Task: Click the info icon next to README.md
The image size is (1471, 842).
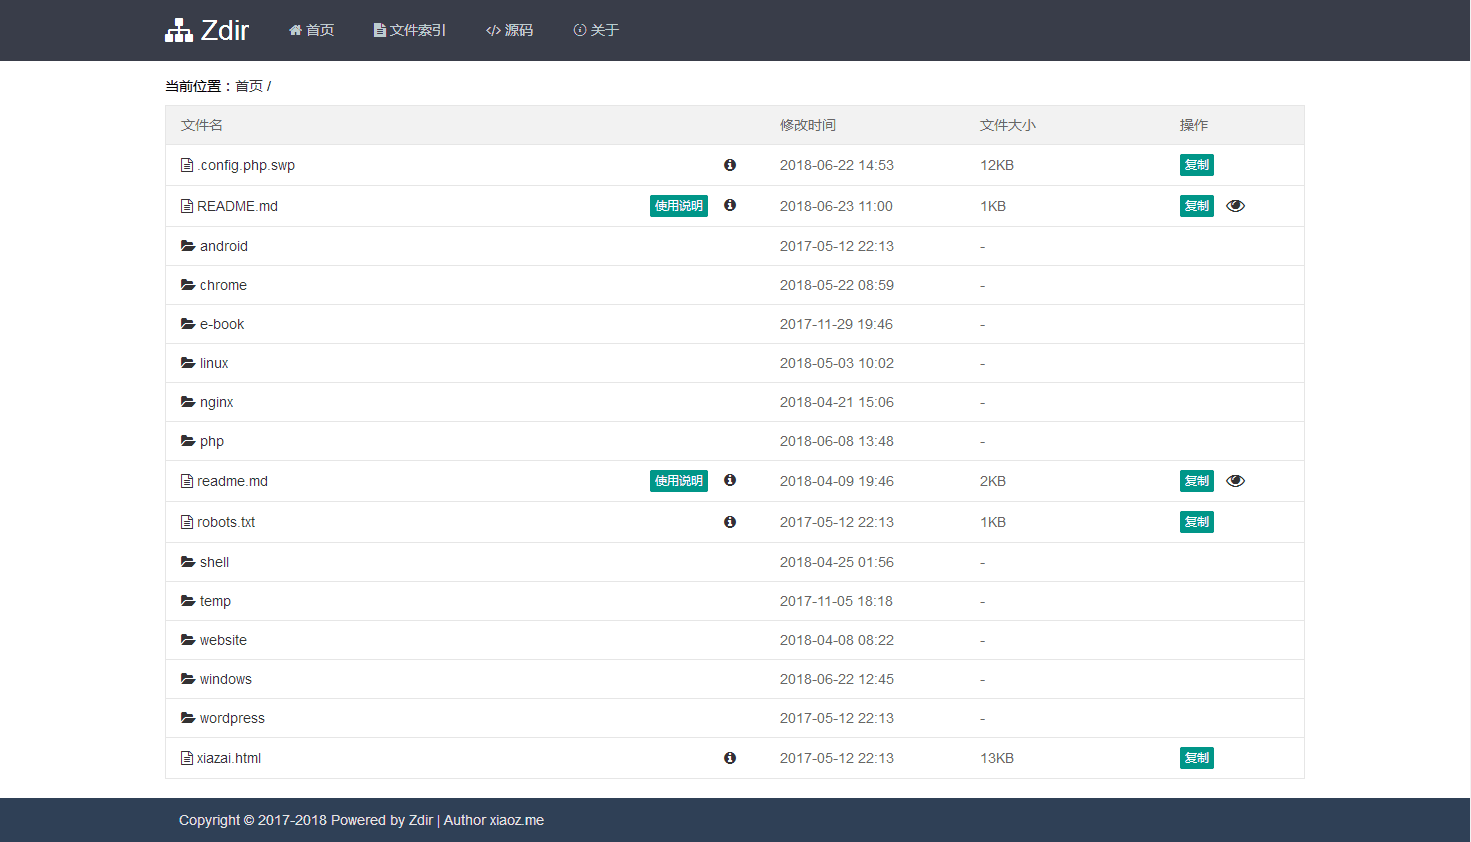Action: 730,205
